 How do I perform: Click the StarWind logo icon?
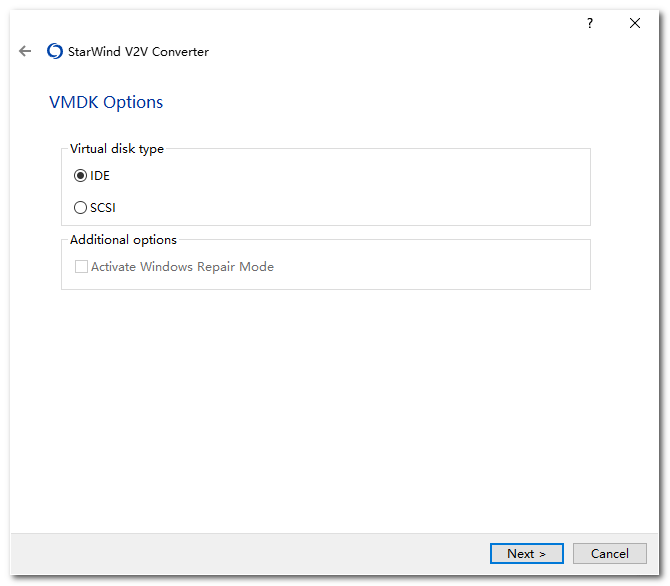pyautogui.click(x=55, y=52)
